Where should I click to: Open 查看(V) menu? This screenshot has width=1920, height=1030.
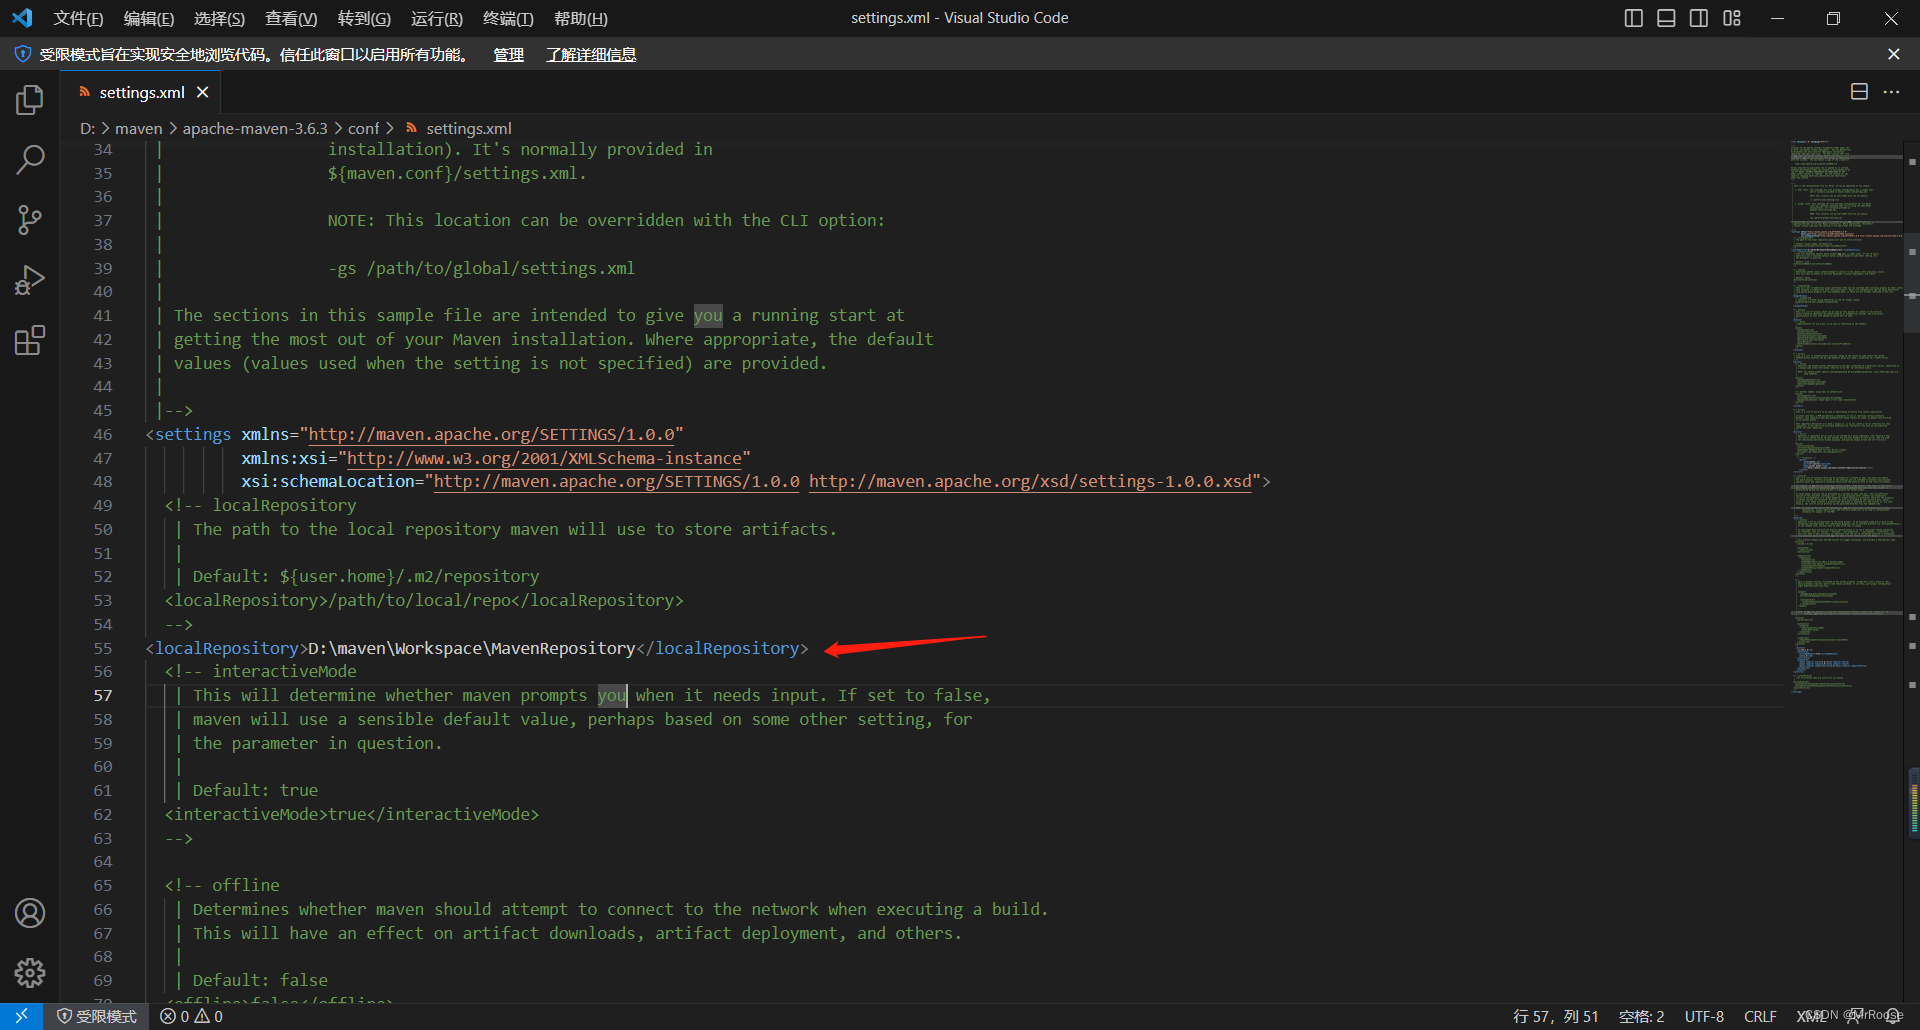click(x=291, y=18)
